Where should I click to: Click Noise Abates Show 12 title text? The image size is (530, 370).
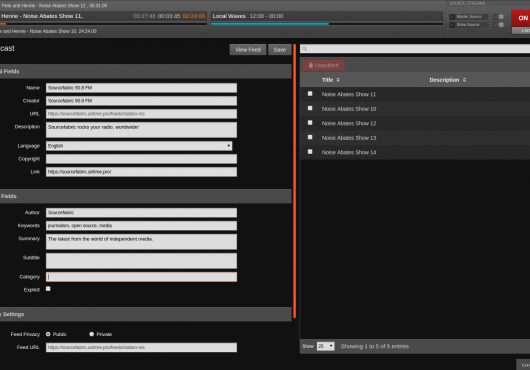click(348, 123)
